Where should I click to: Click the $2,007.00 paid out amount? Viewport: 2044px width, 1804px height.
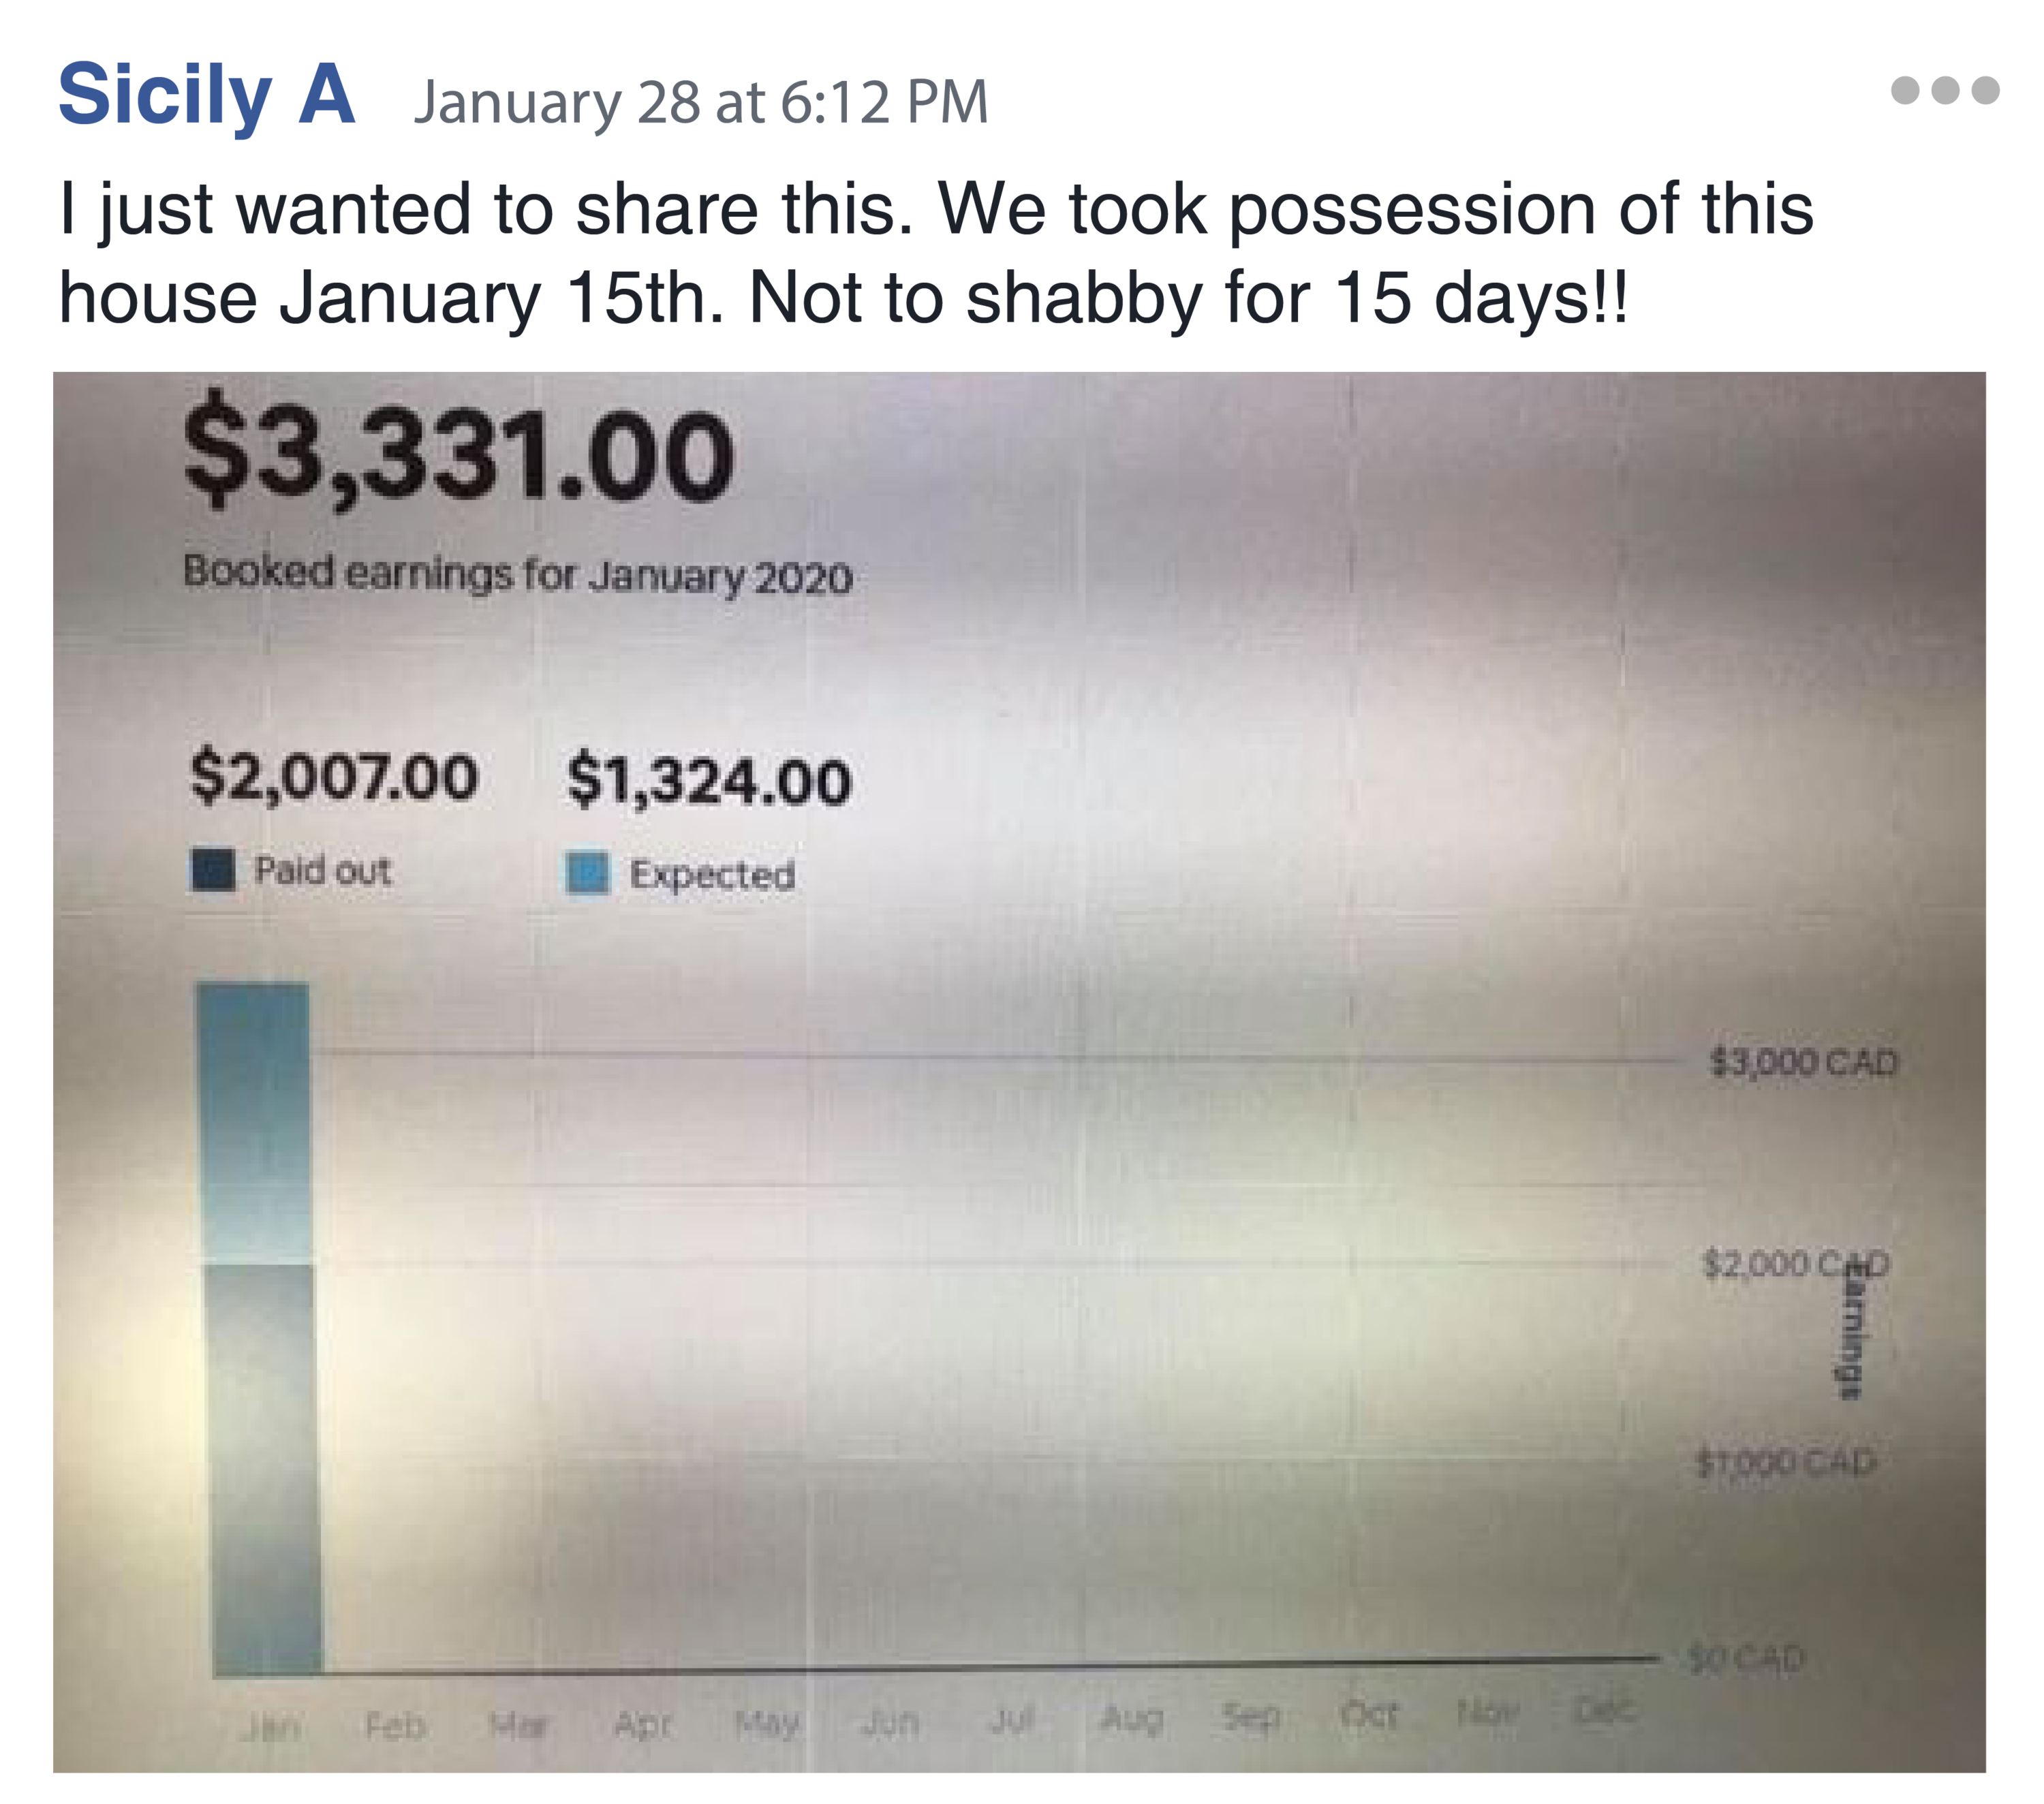click(x=334, y=776)
